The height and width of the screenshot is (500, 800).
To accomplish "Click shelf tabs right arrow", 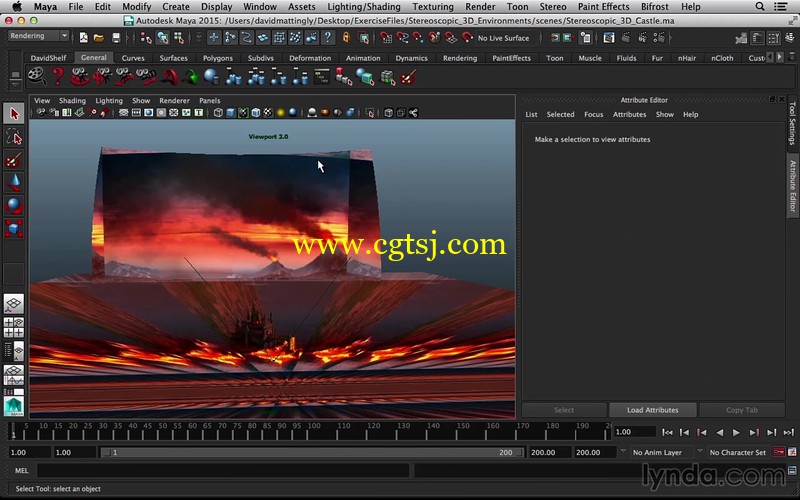I will point(779,58).
